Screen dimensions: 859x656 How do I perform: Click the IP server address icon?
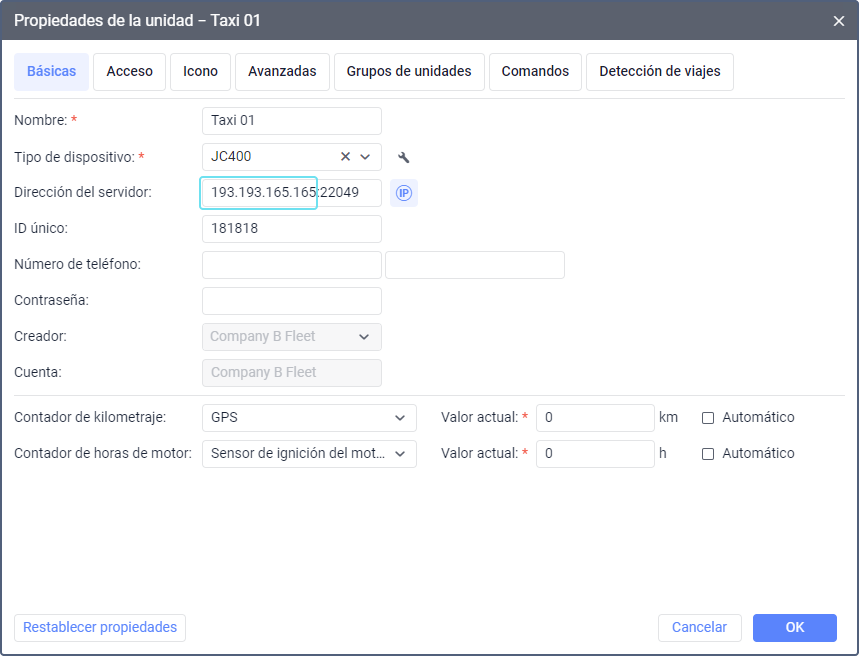pyautogui.click(x=404, y=193)
